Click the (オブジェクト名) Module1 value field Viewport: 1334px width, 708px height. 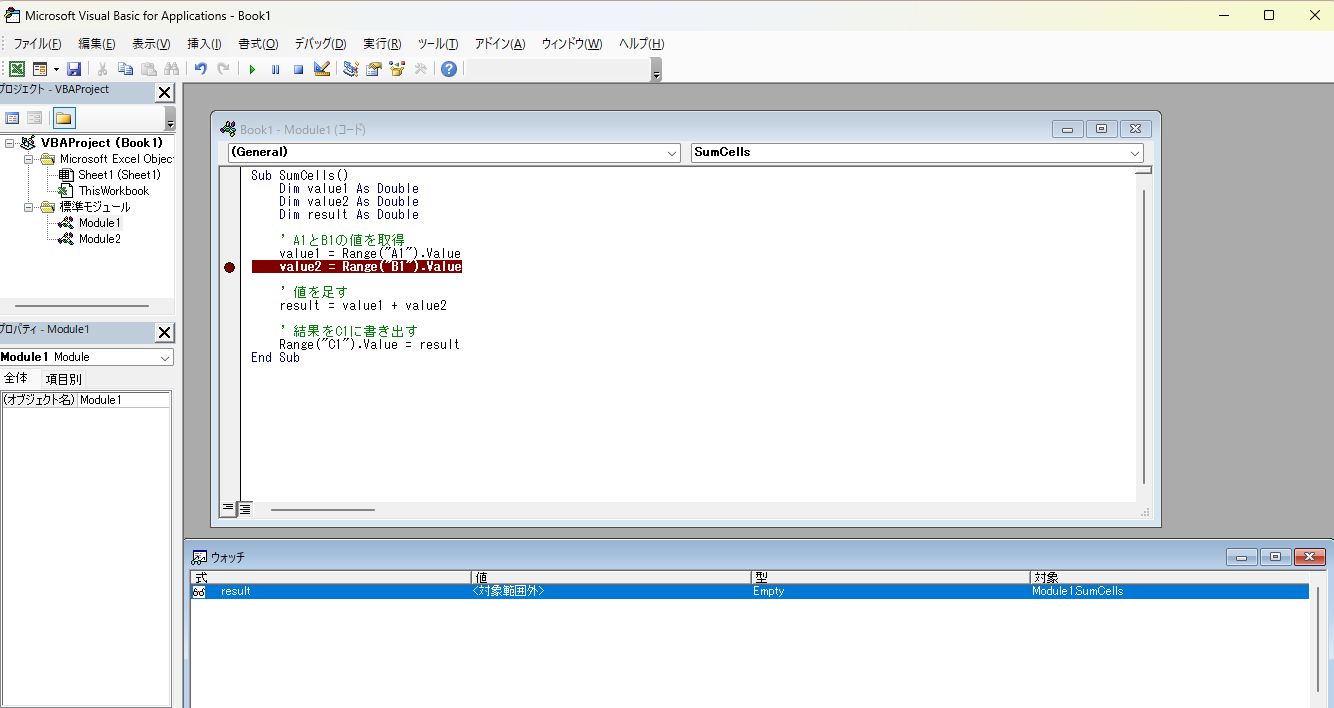tap(124, 400)
